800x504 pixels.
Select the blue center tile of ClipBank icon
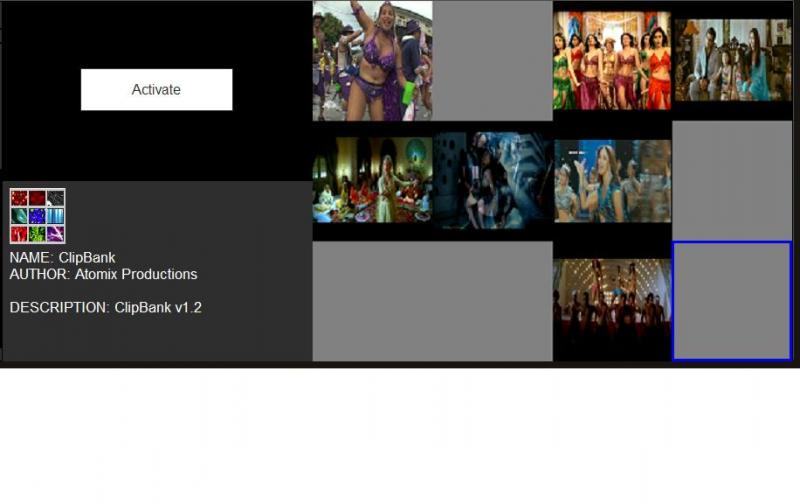point(37,216)
